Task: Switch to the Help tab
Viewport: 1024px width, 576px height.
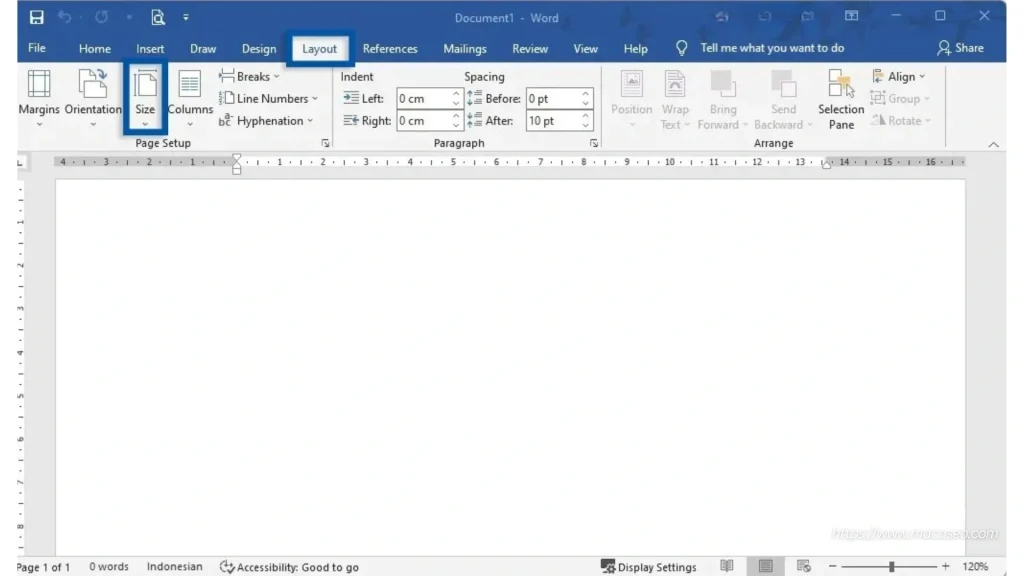Action: tap(635, 49)
